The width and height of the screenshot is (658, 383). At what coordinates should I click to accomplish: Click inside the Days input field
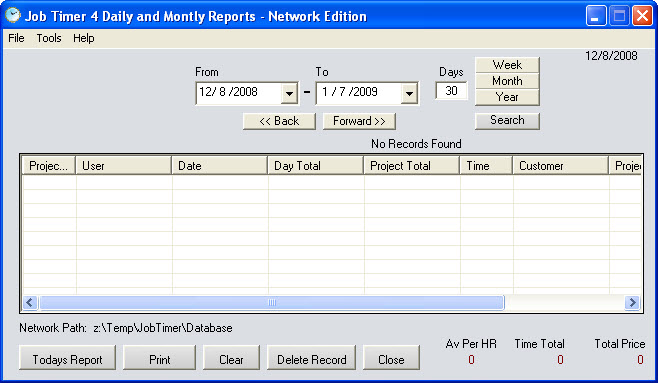[451, 91]
